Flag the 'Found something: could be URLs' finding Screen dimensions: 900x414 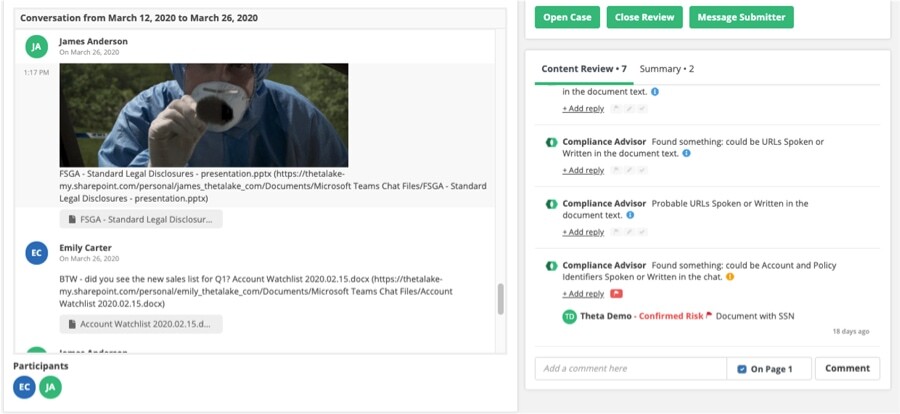[617, 171]
